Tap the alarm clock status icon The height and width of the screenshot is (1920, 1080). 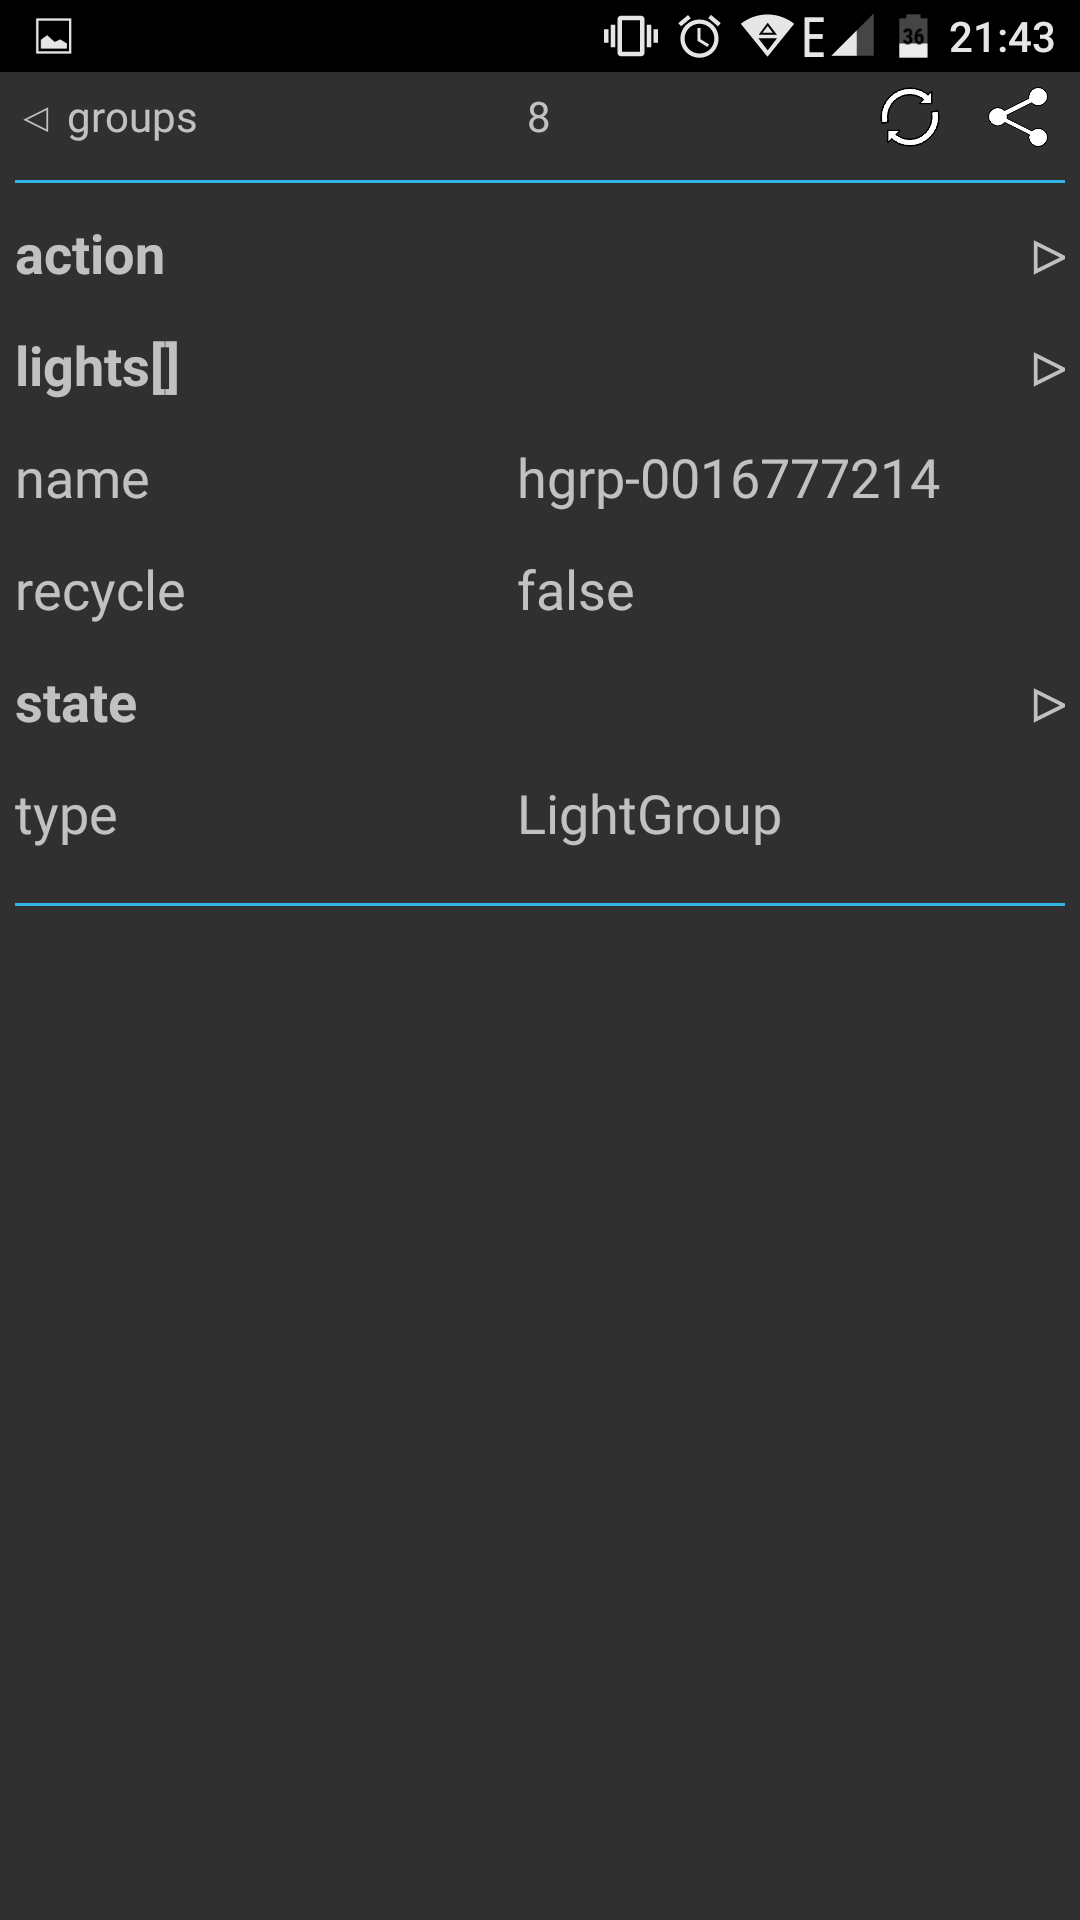[700, 37]
